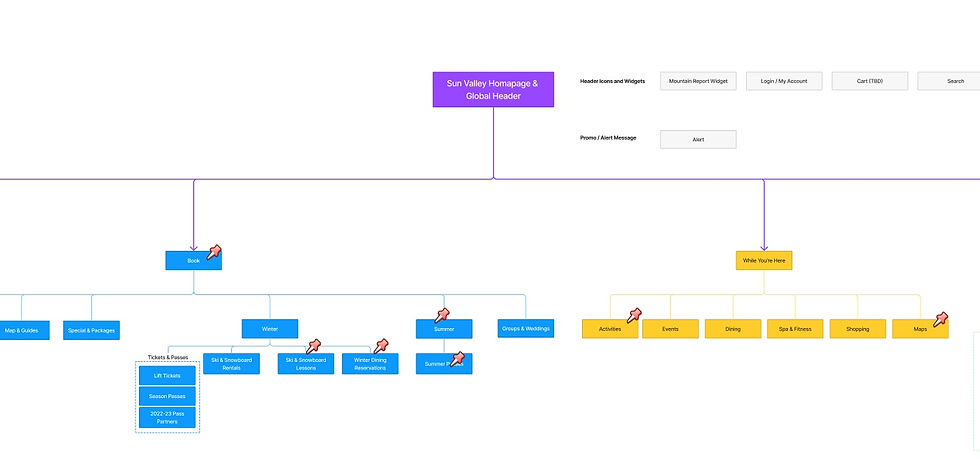Viewport: 980px width, 459px height.
Task: Select the Map & Guides node
Action: 22,330
